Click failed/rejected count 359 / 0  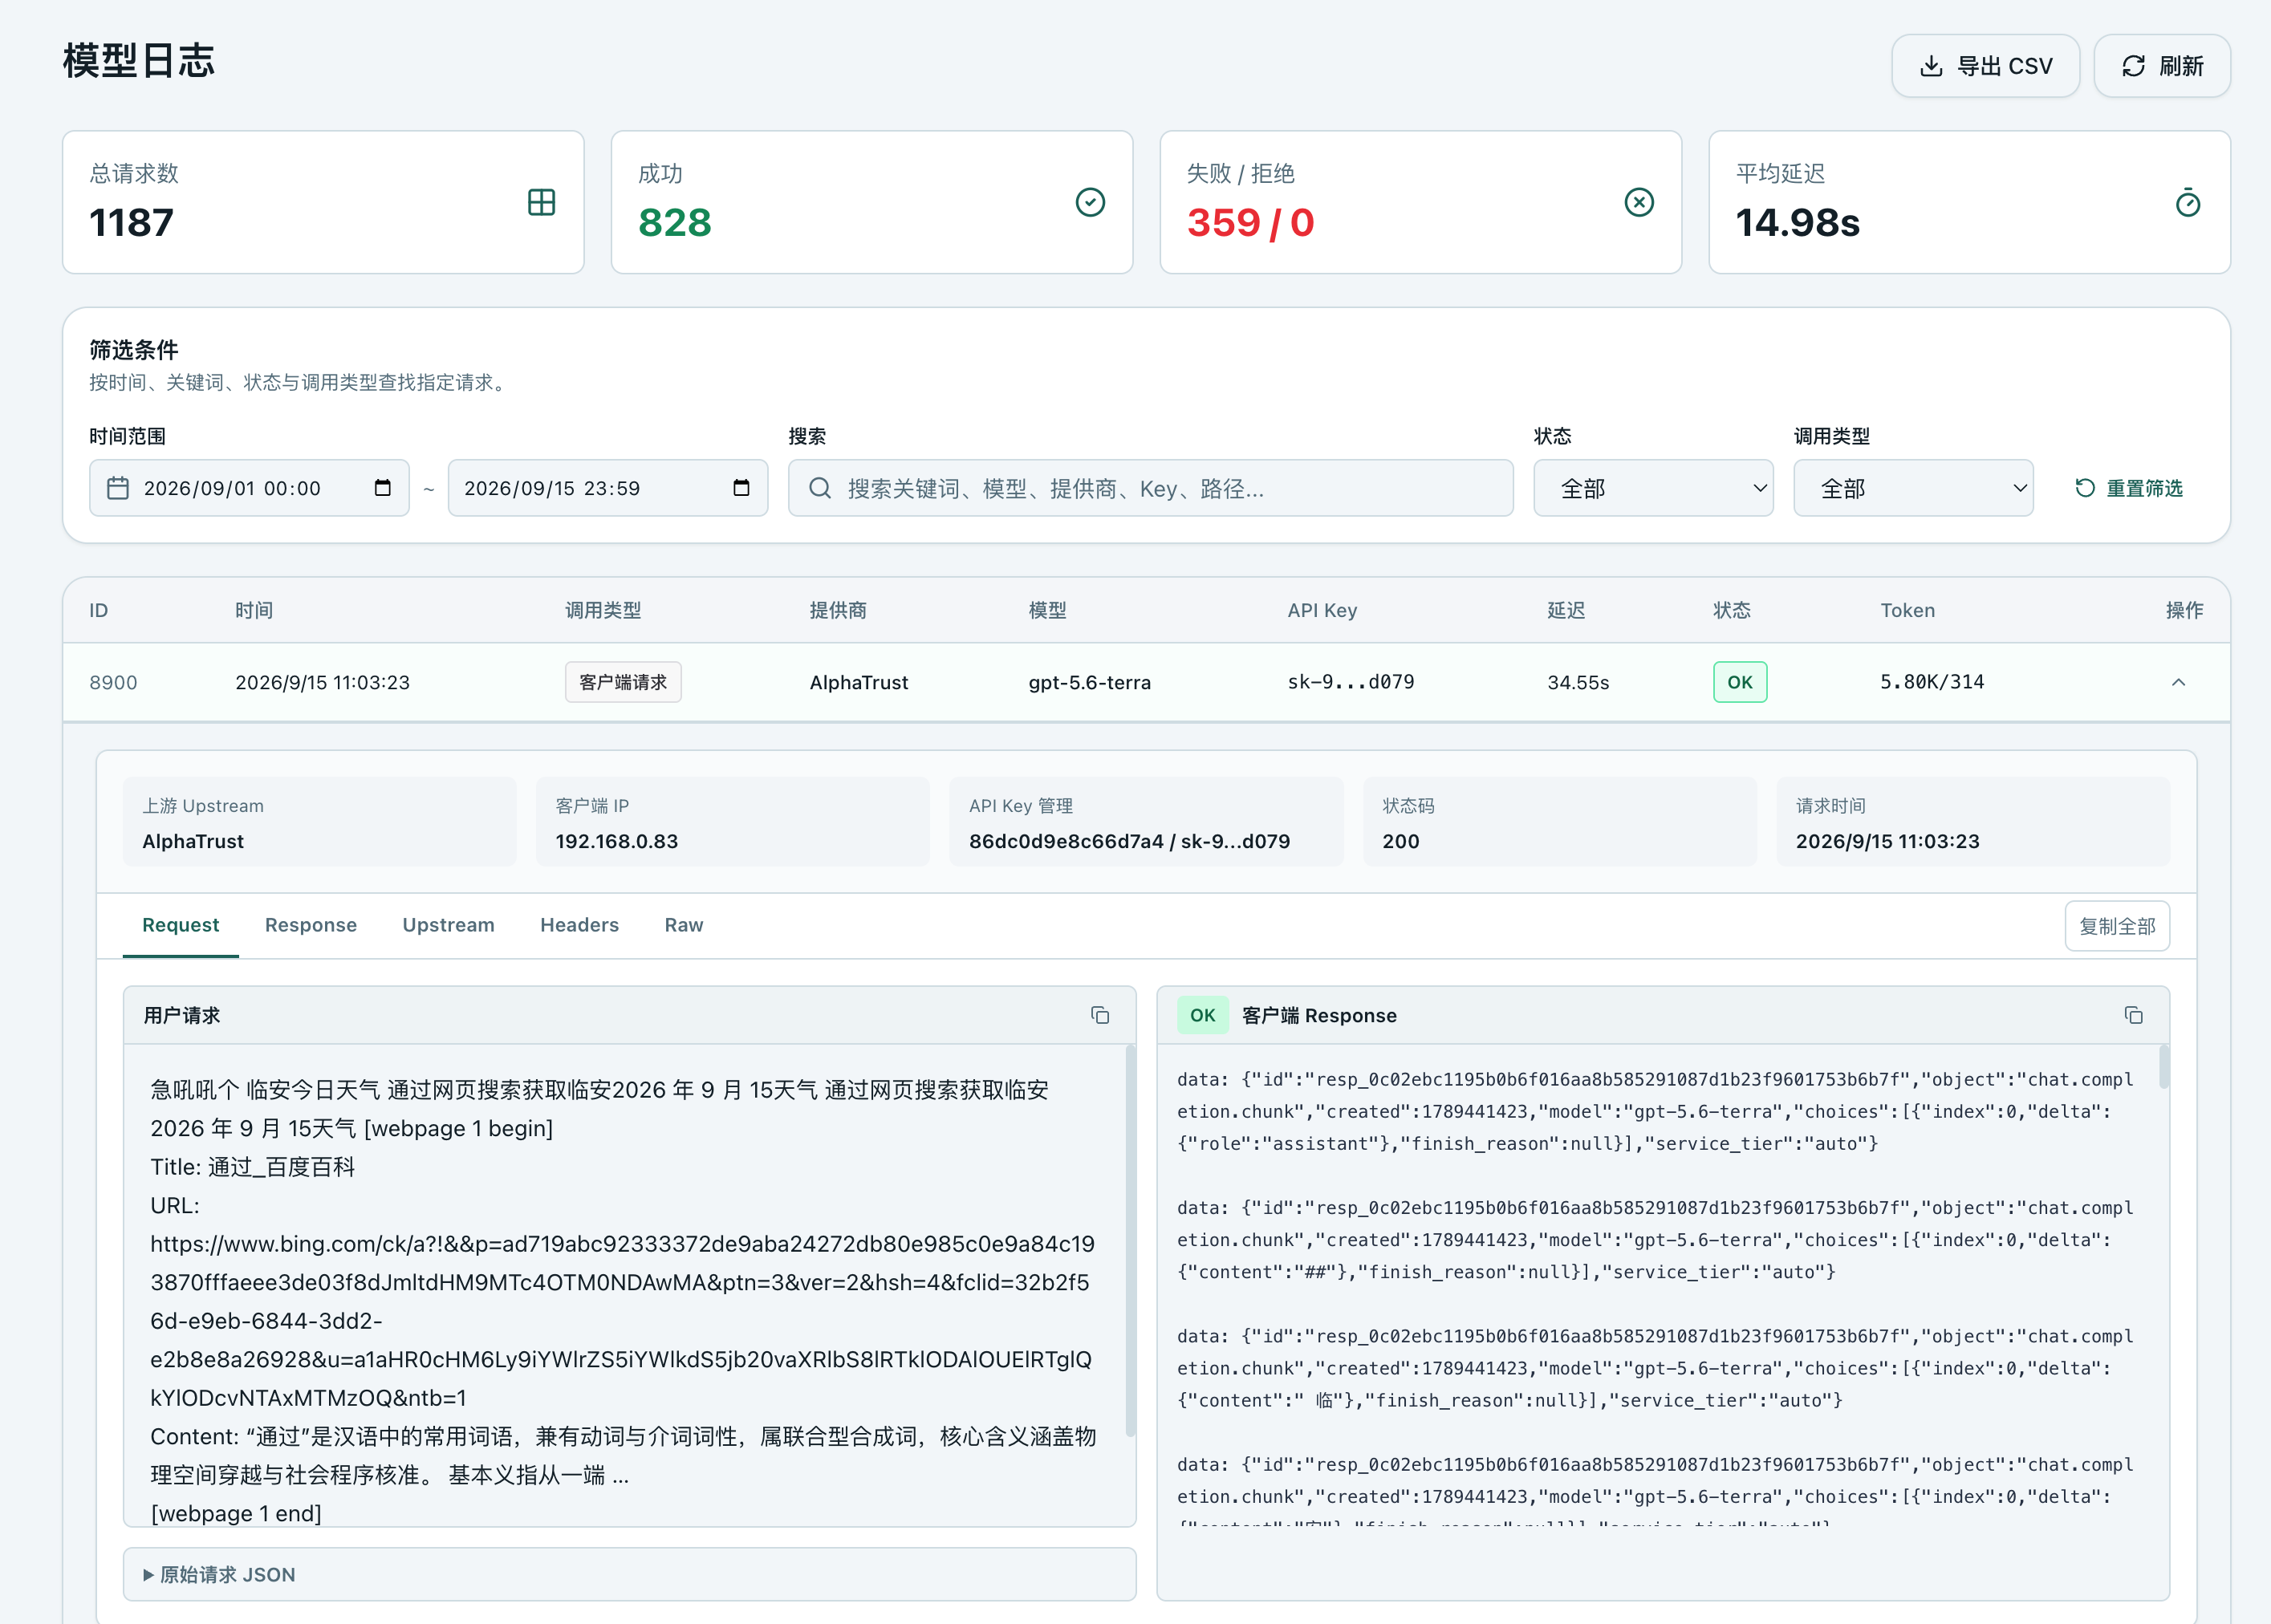[1250, 222]
